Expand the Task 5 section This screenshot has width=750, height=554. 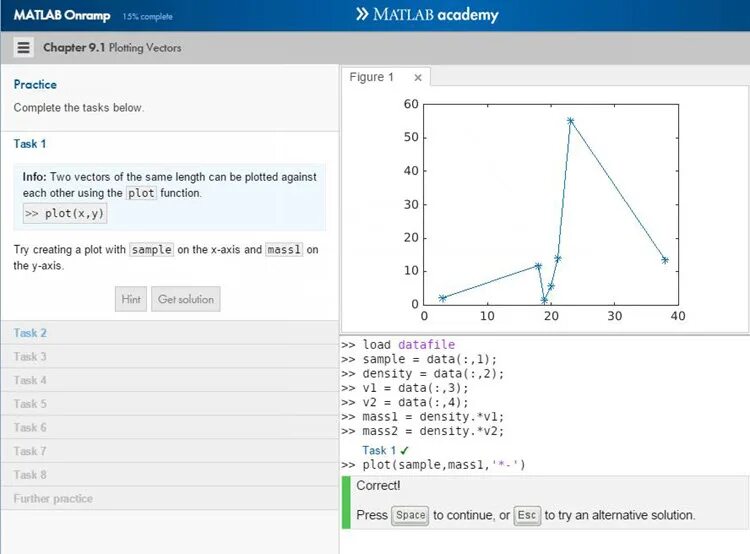coord(170,404)
